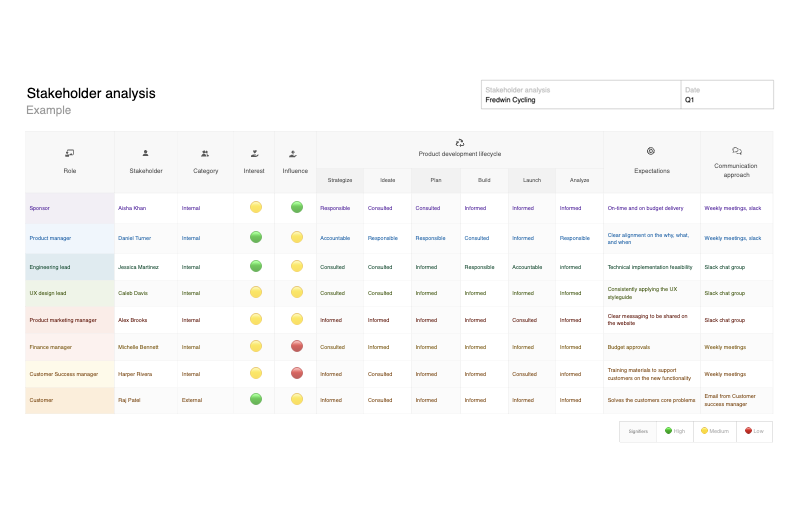Viewport: 800px width, 524px height.
Task: Click stakeholder name Daniel Turner
Action: (x=135, y=238)
